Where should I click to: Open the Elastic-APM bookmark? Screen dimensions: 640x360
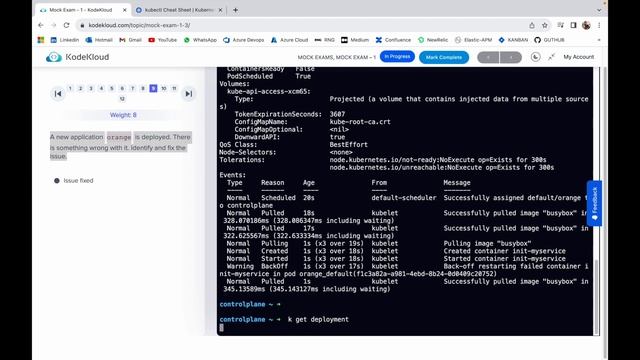coord(473,40)
